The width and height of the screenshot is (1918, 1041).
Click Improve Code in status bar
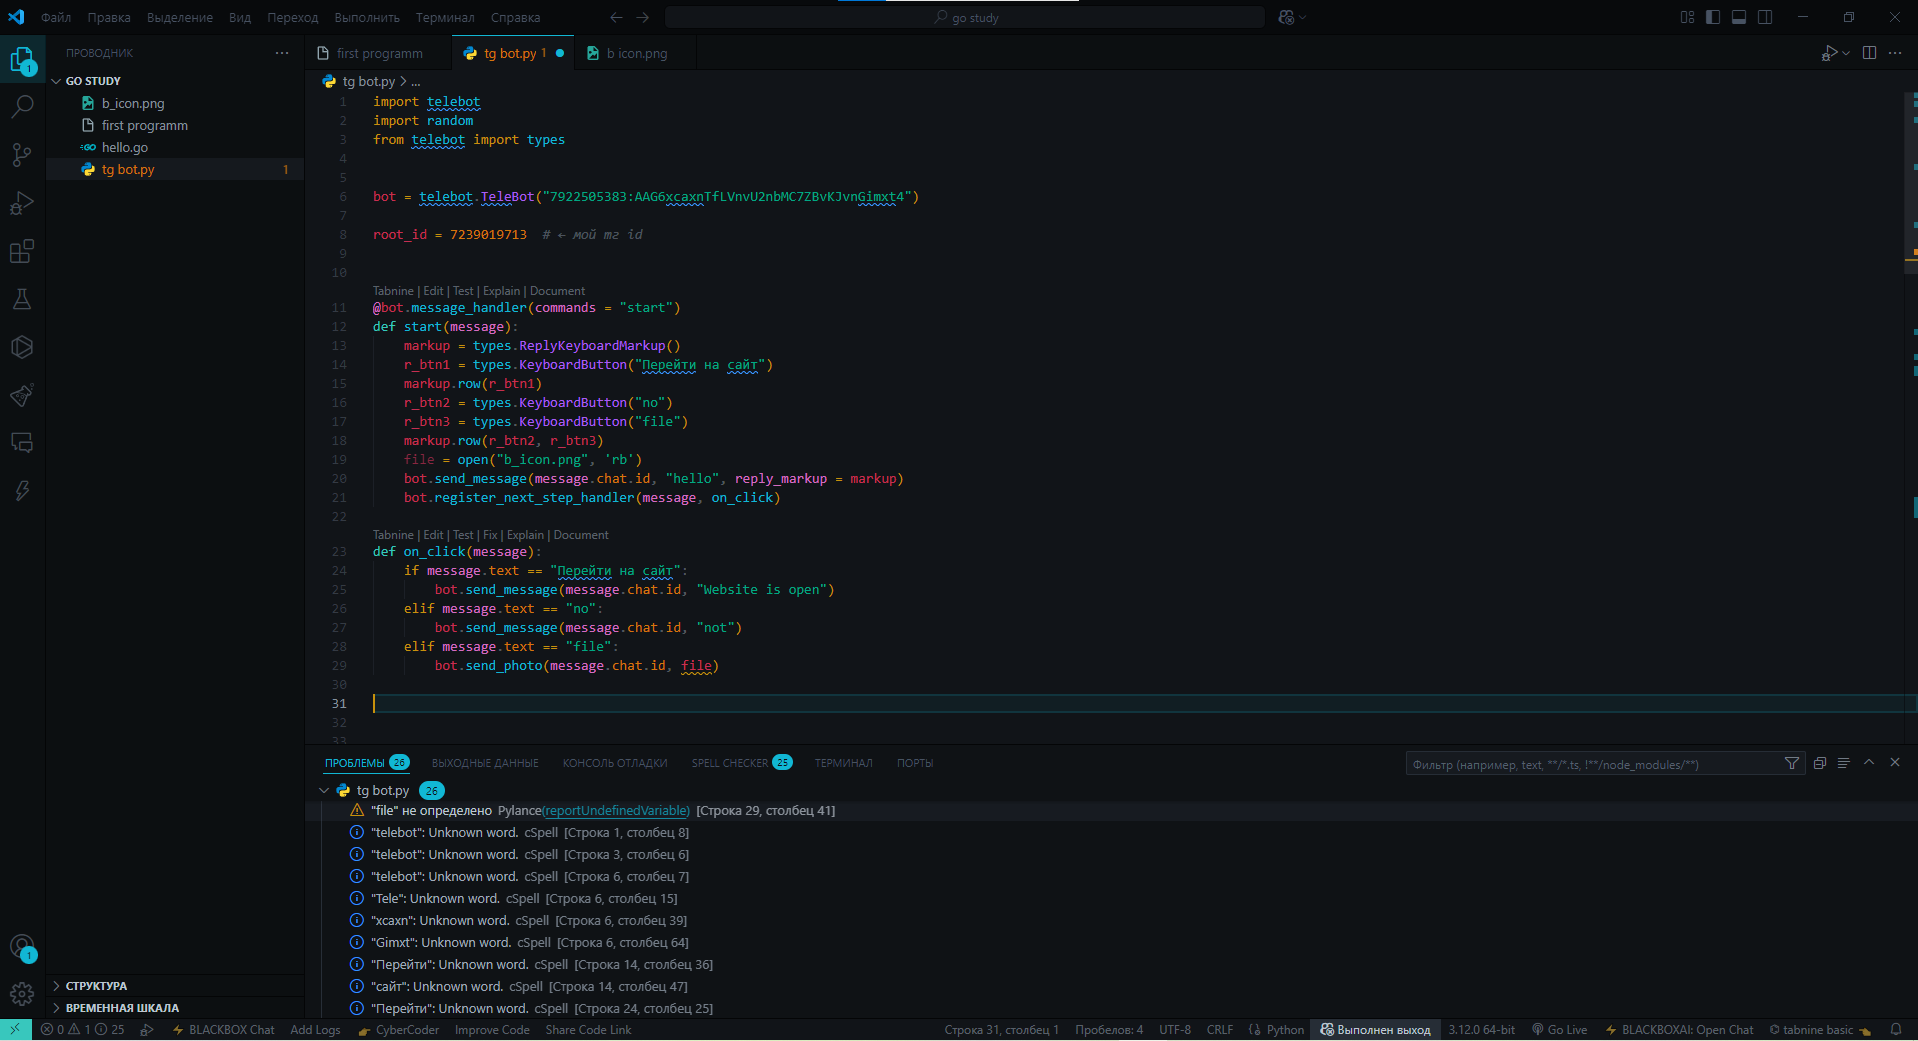(x=492, y=1029)
